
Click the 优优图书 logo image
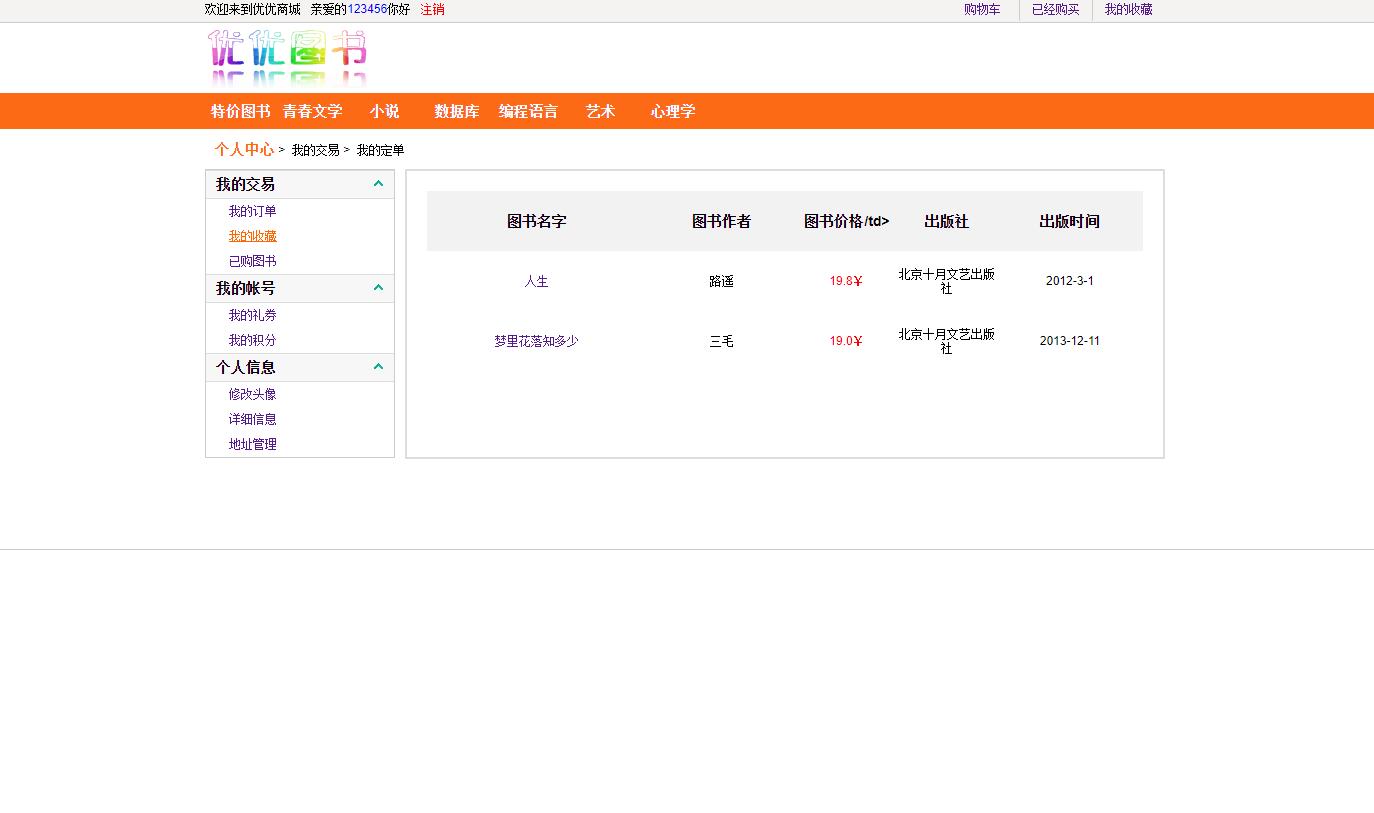click(x=288, y=57)
